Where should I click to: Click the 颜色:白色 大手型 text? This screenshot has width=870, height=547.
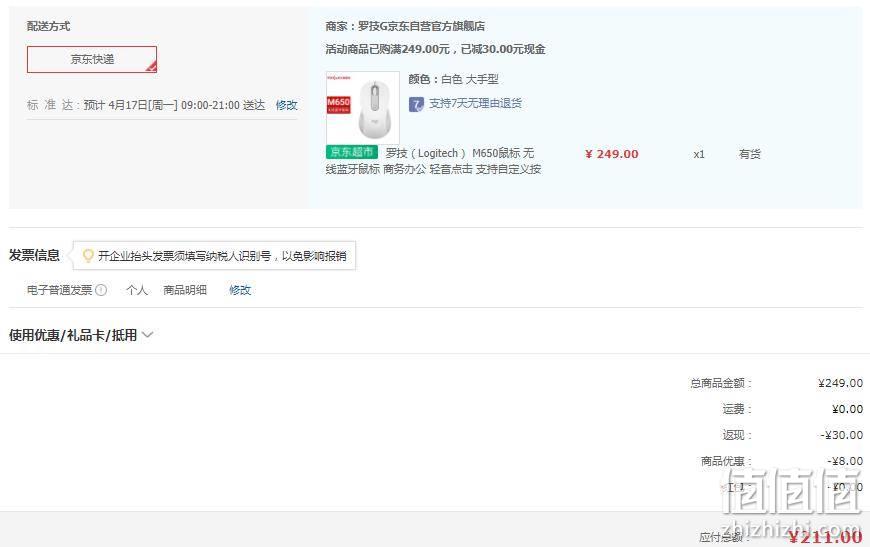point(453,79)
